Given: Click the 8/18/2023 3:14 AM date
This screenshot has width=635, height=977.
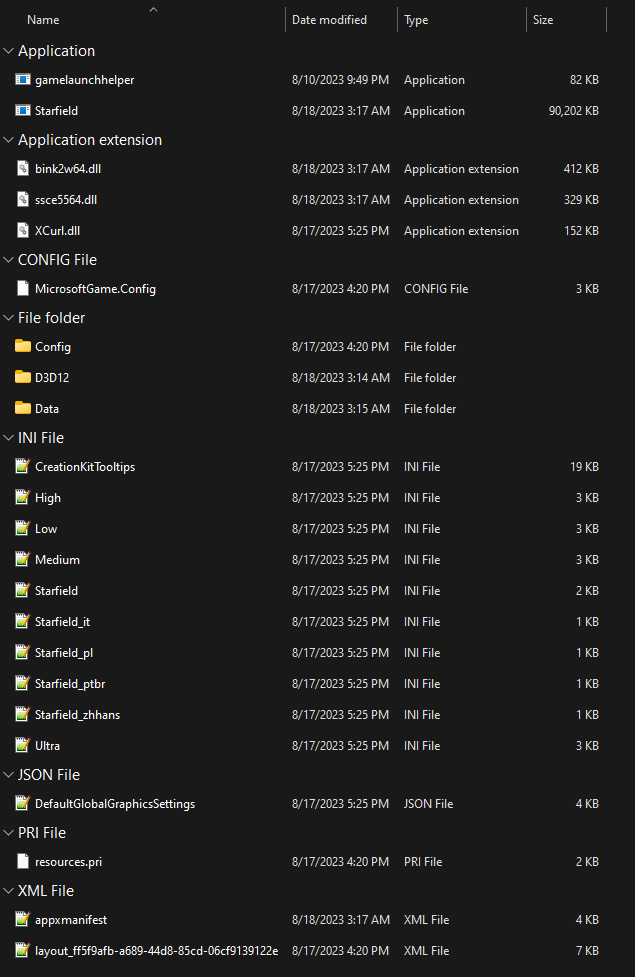Looking at the screenshot, I should (x=341, y=378).
